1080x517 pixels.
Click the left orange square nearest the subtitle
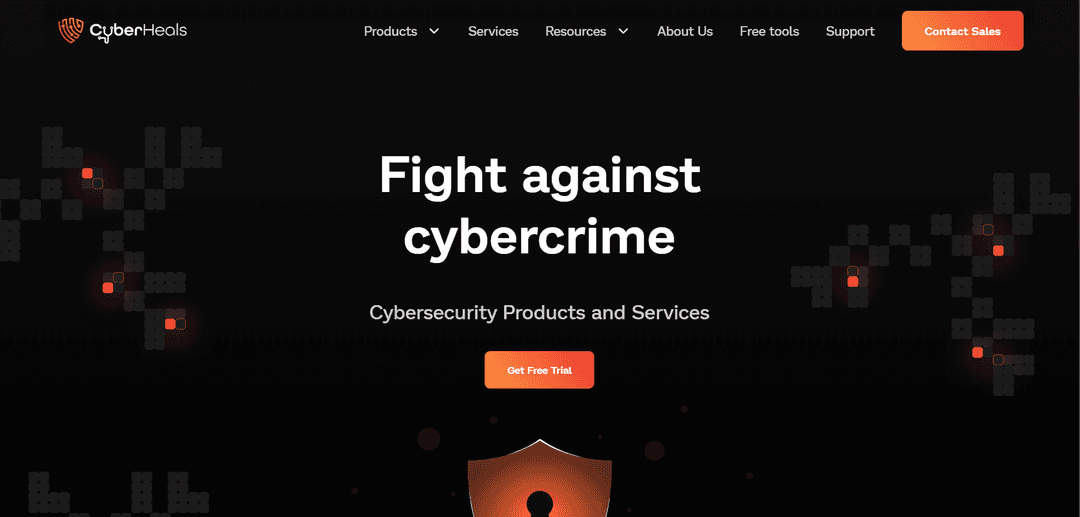169,324
